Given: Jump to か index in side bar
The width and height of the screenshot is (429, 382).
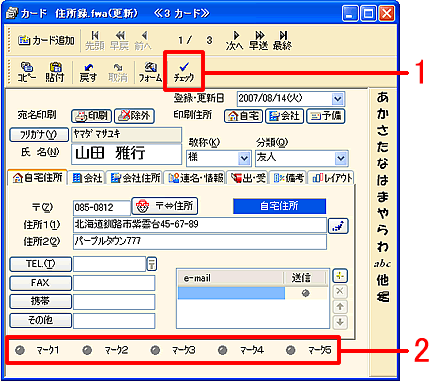Looking at the screenshot, I should click(383, 114).
